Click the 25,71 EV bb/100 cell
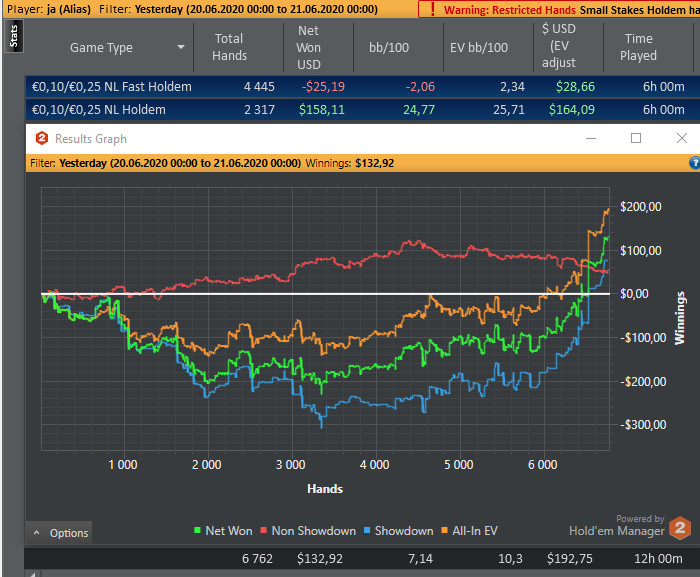 509,109
